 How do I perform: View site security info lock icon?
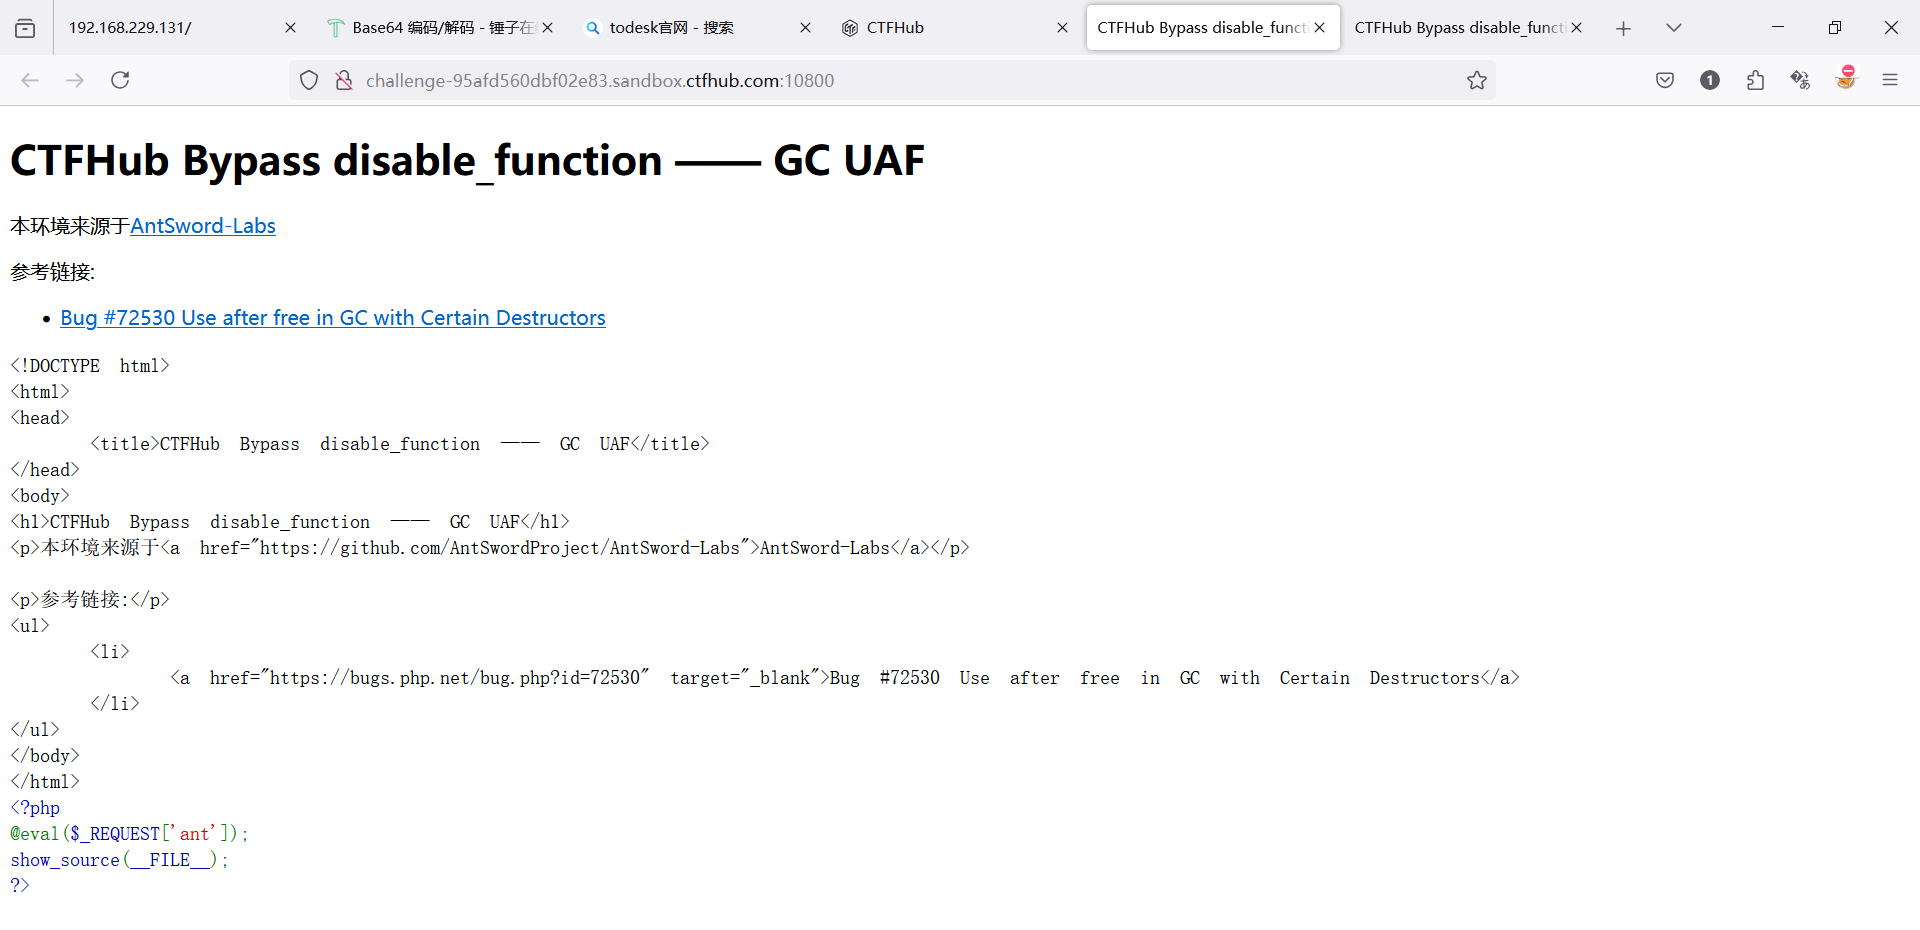click(x=344, y=80)
